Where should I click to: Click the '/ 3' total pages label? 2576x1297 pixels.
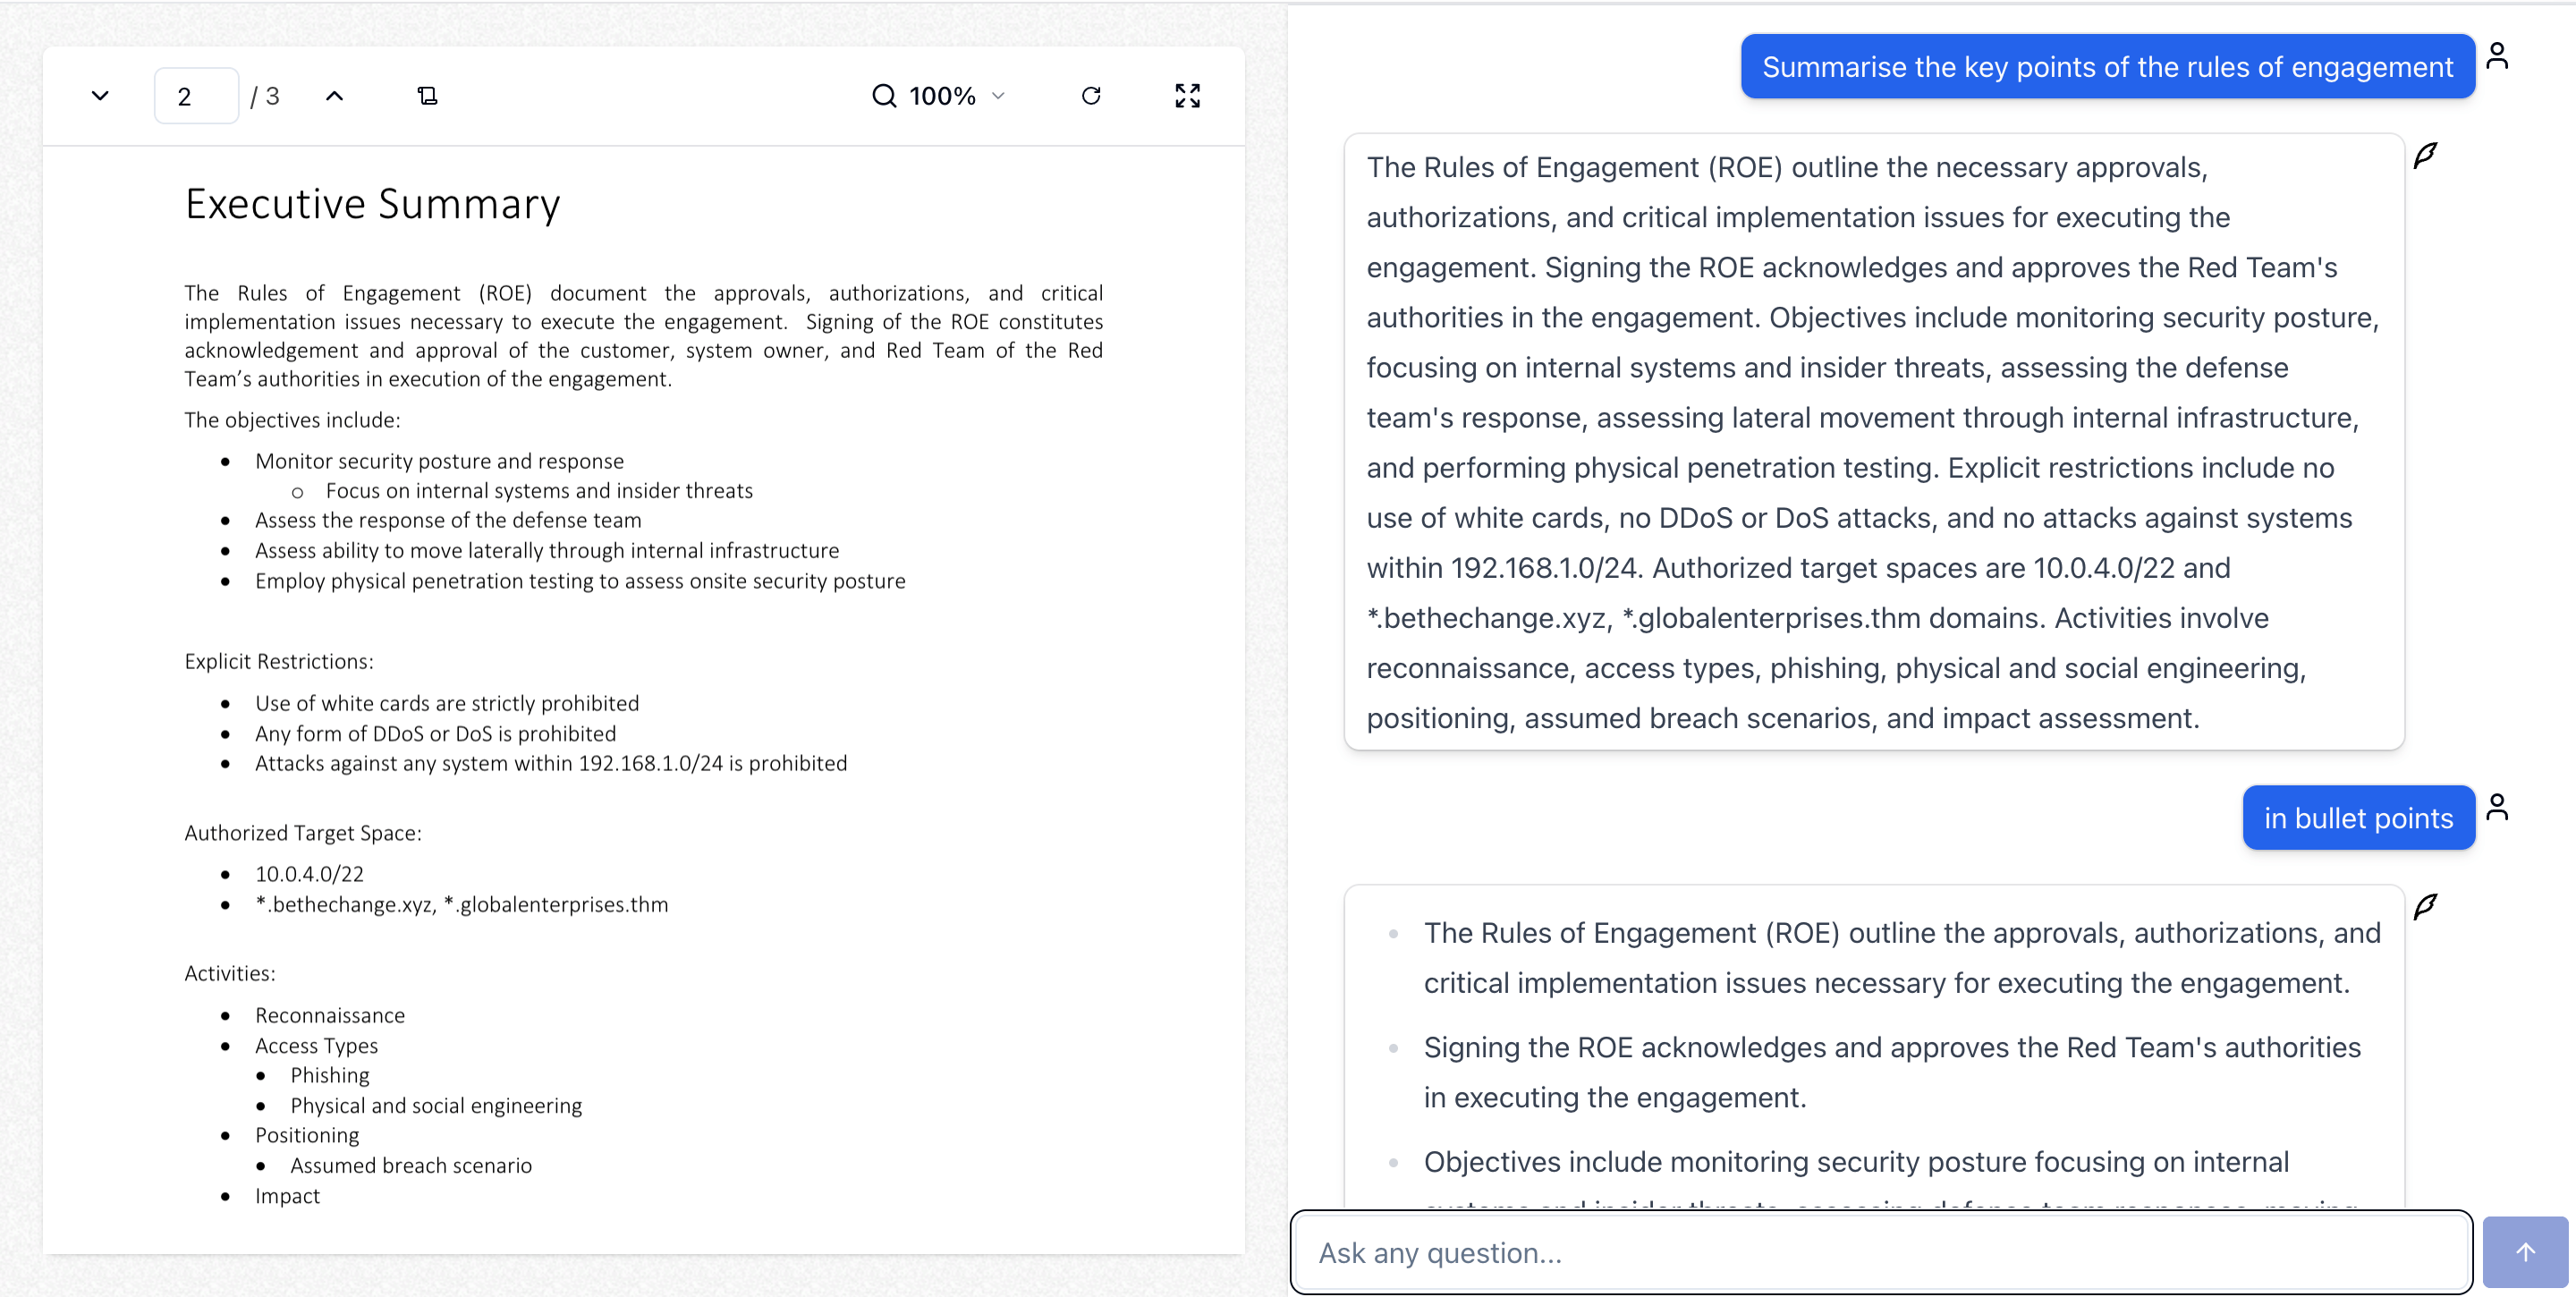[265, 96]
